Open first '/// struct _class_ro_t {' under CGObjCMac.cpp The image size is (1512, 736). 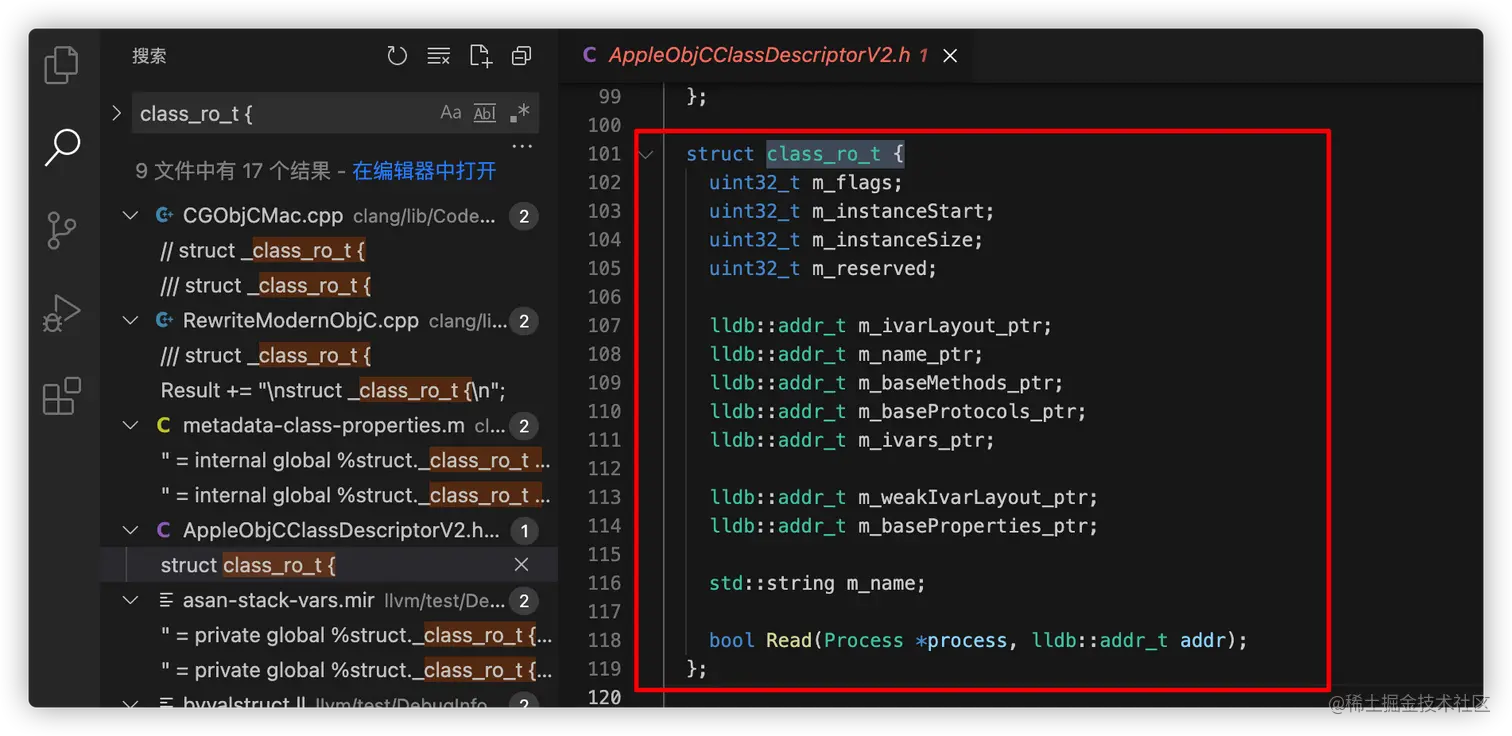pos(265,285)
